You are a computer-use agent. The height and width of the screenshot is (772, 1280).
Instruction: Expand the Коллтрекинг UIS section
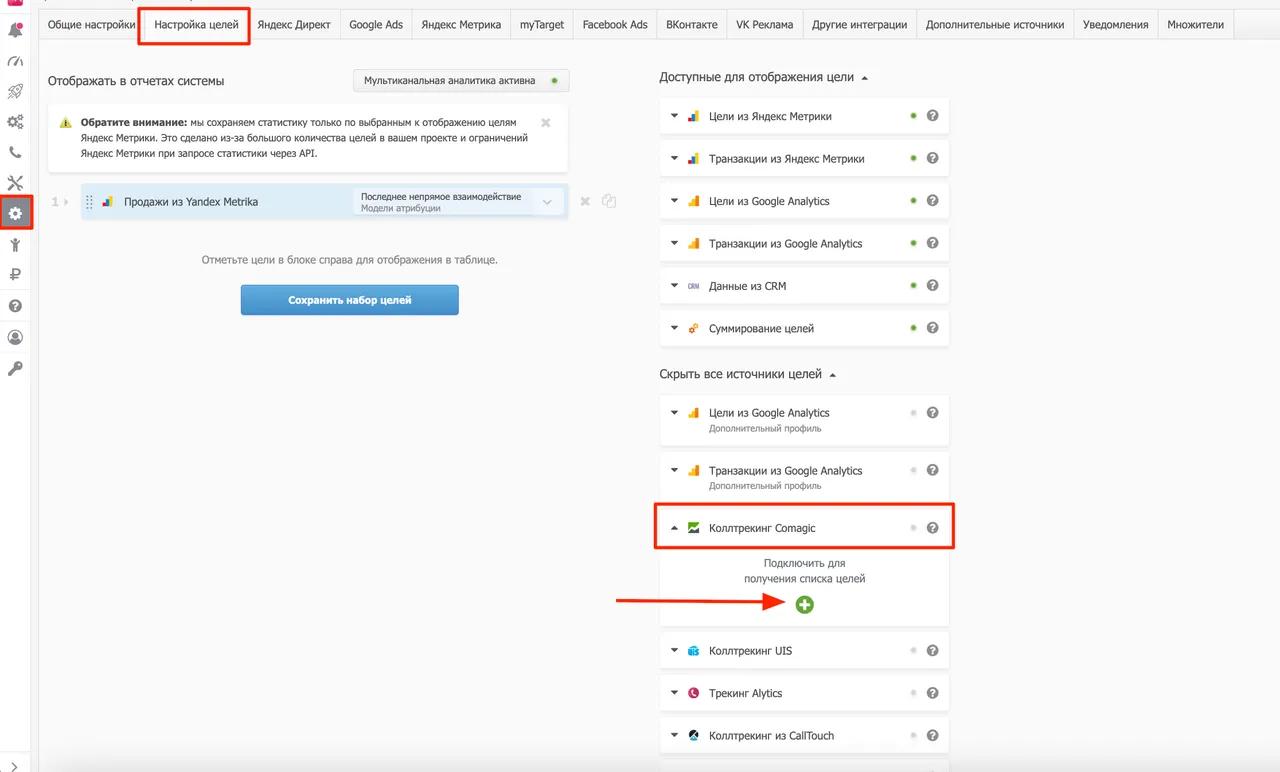click(675, 651)
